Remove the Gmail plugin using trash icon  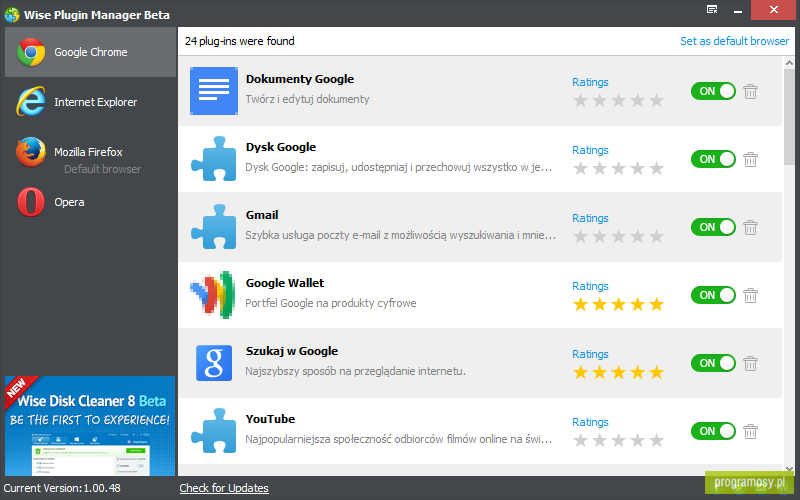[750, 227]
